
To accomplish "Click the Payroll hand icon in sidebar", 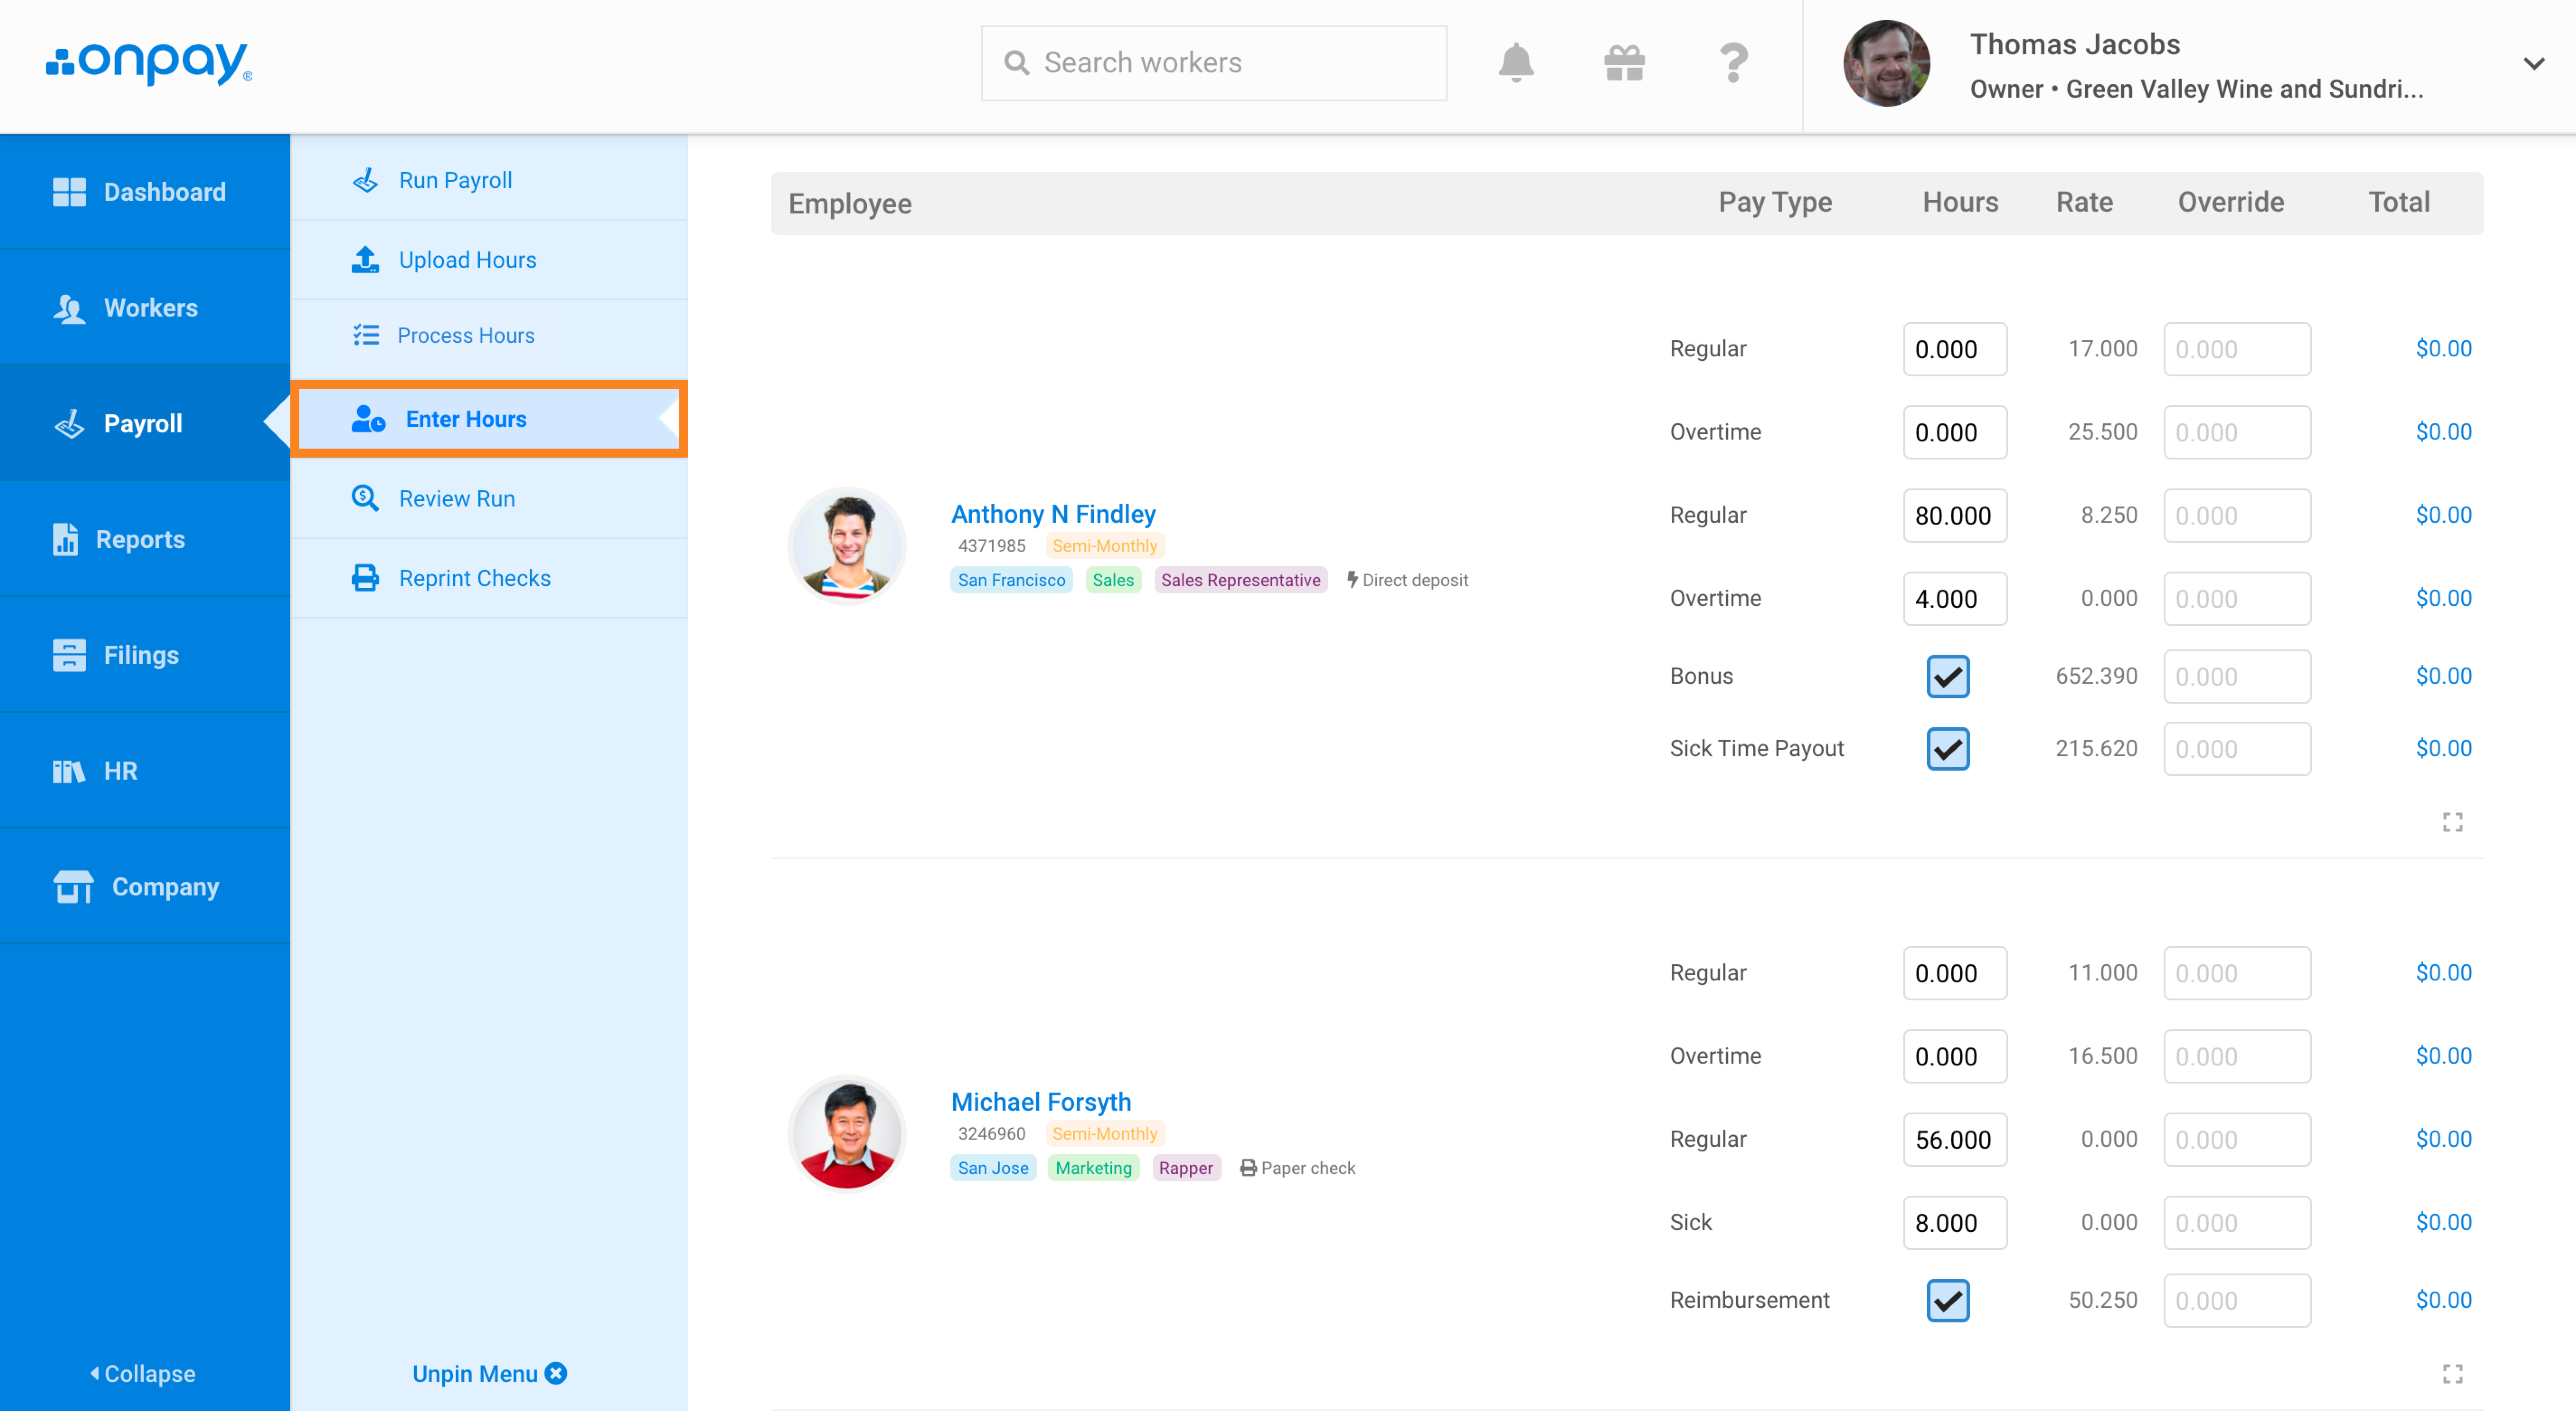I will coord(69,424).
